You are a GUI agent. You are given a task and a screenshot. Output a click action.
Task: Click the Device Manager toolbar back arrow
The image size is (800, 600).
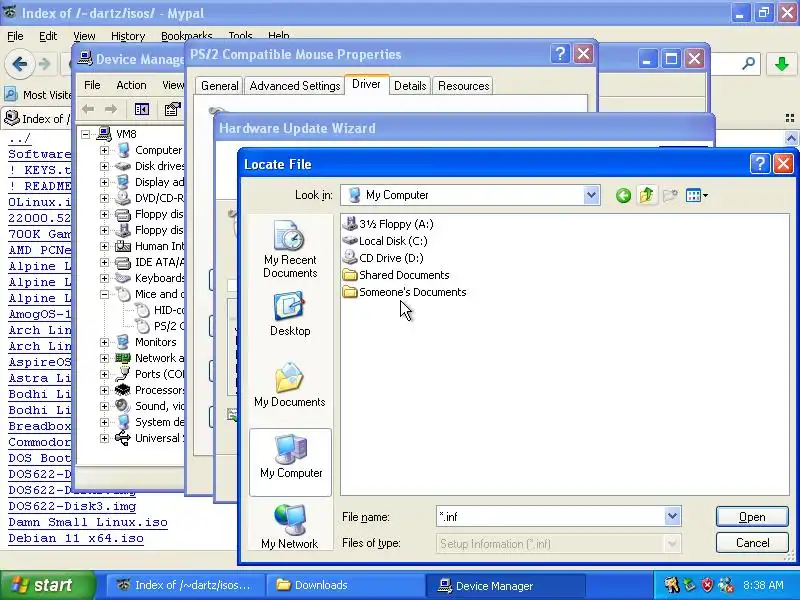[x=88, y=109]
